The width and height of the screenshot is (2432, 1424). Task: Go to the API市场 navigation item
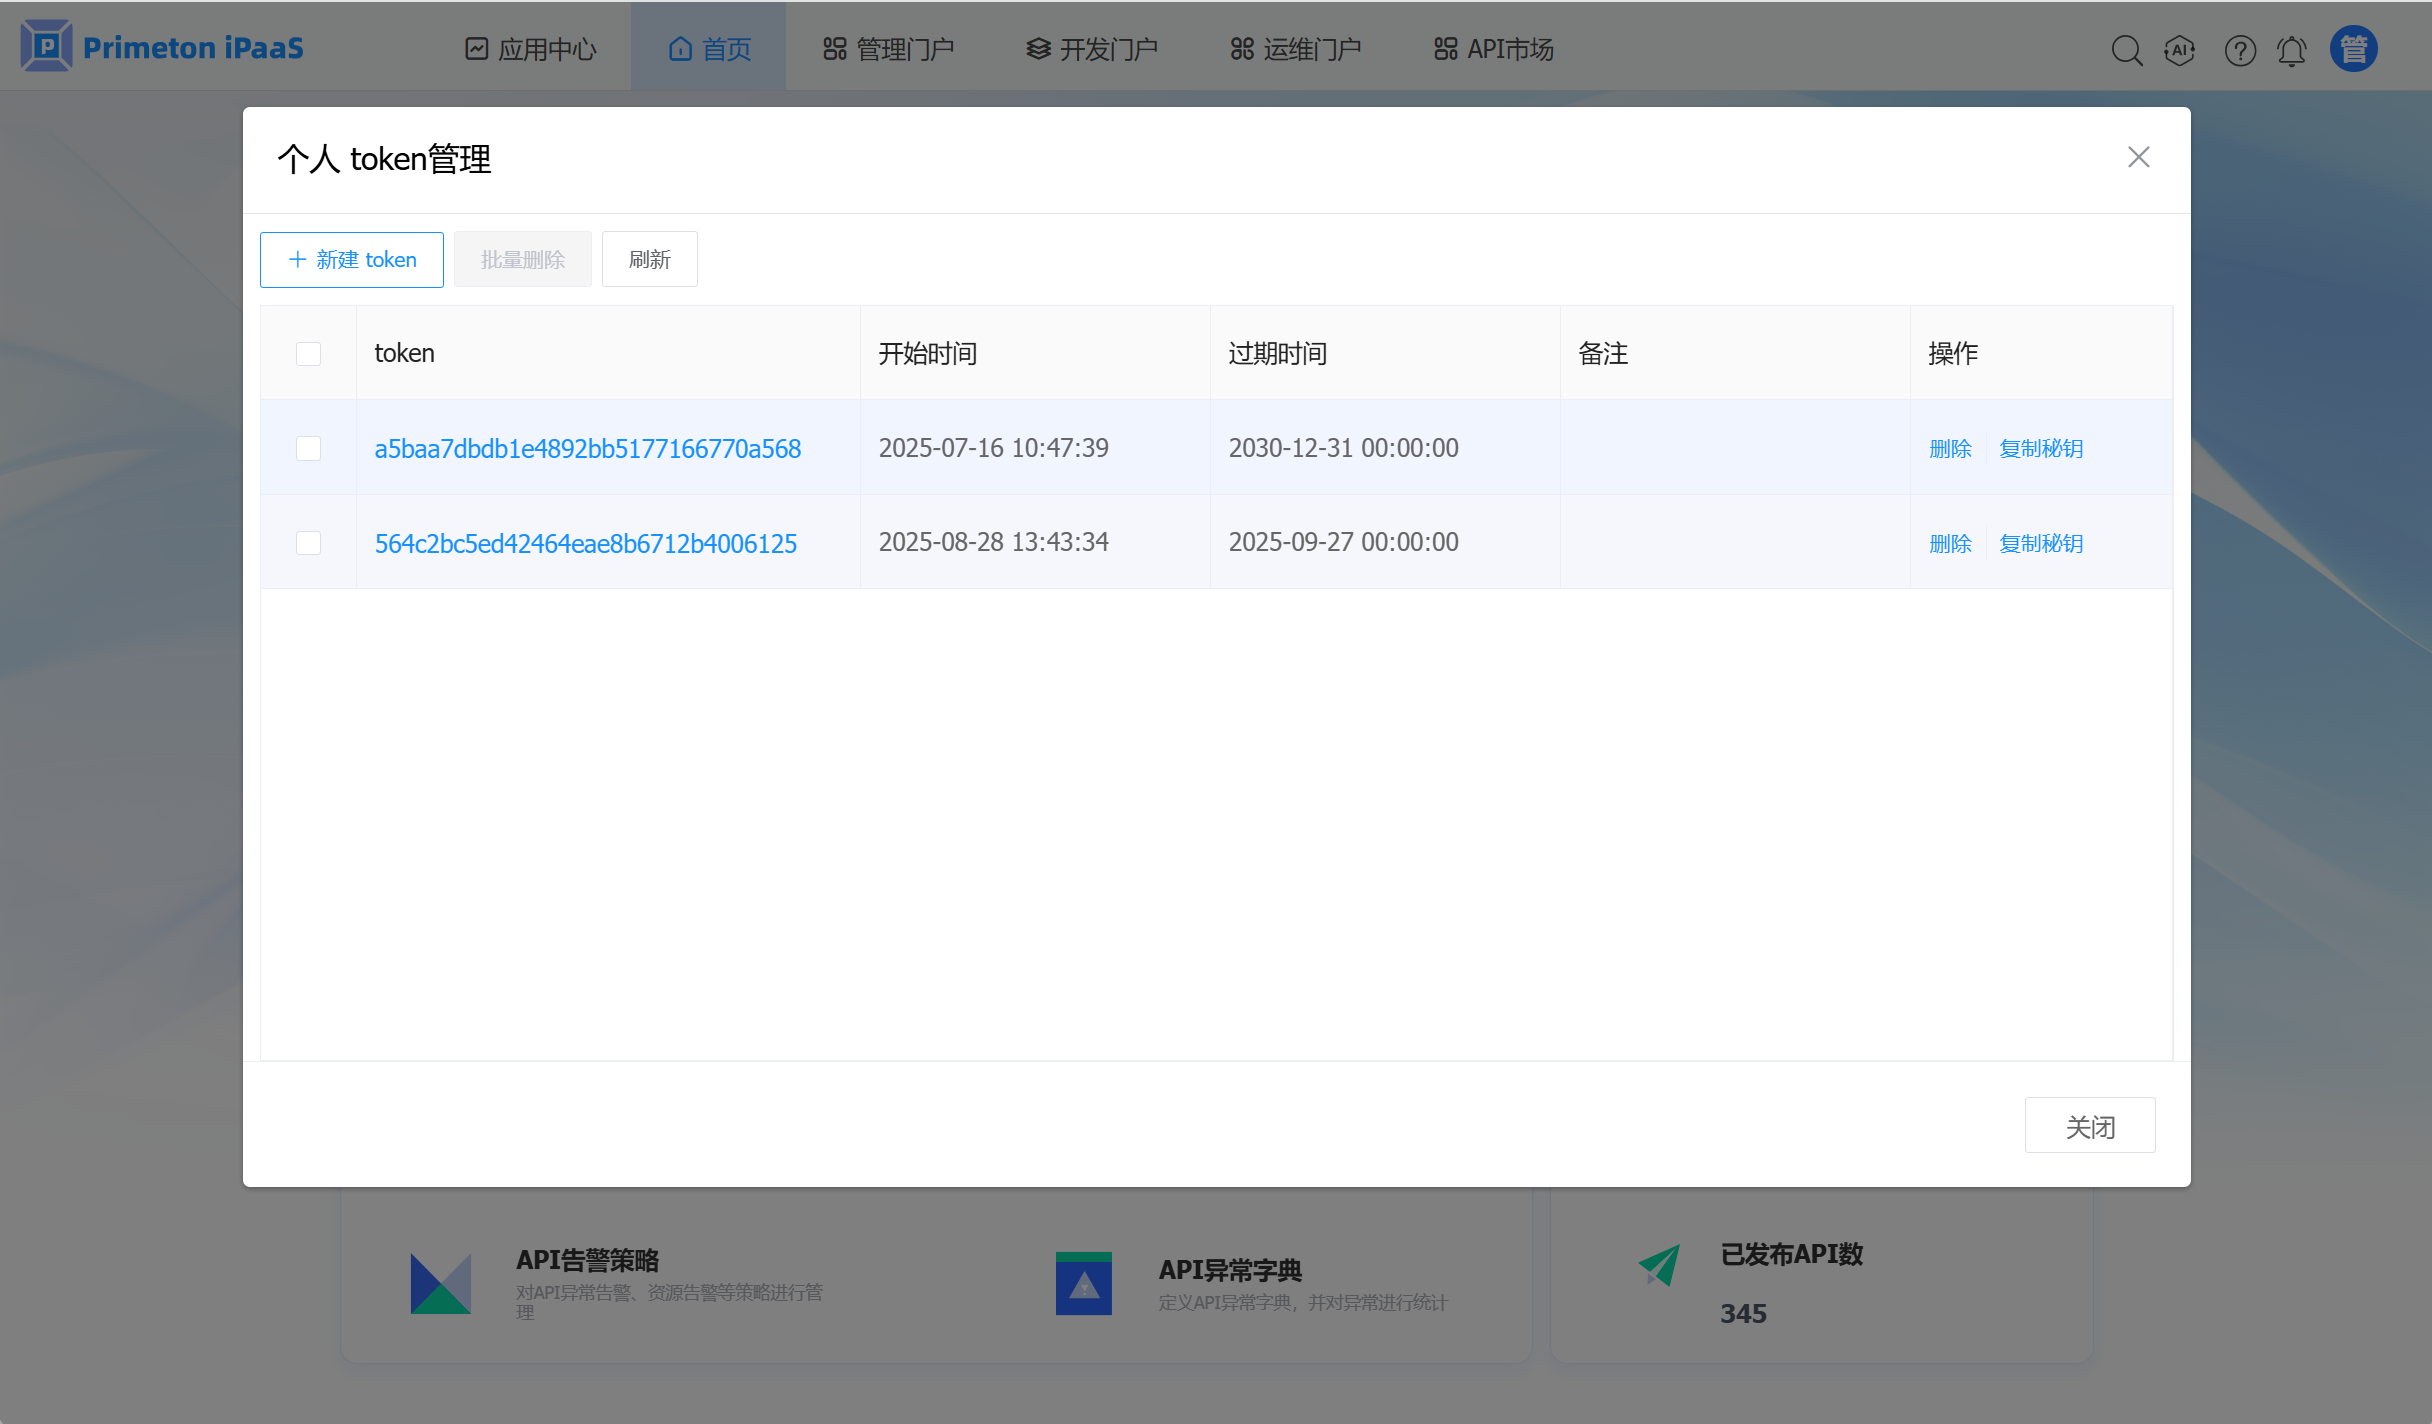point(1493,49)
